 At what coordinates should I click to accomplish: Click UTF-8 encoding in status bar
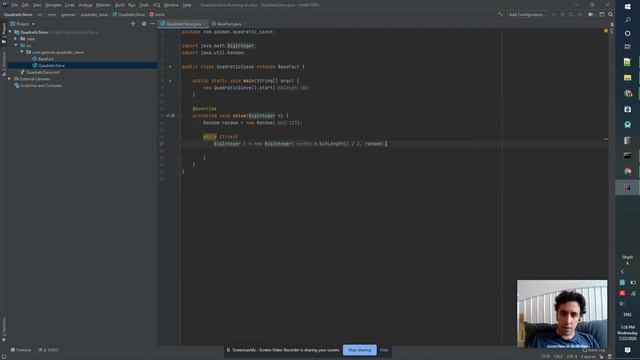pyautogui.click(x=571, y=357)
